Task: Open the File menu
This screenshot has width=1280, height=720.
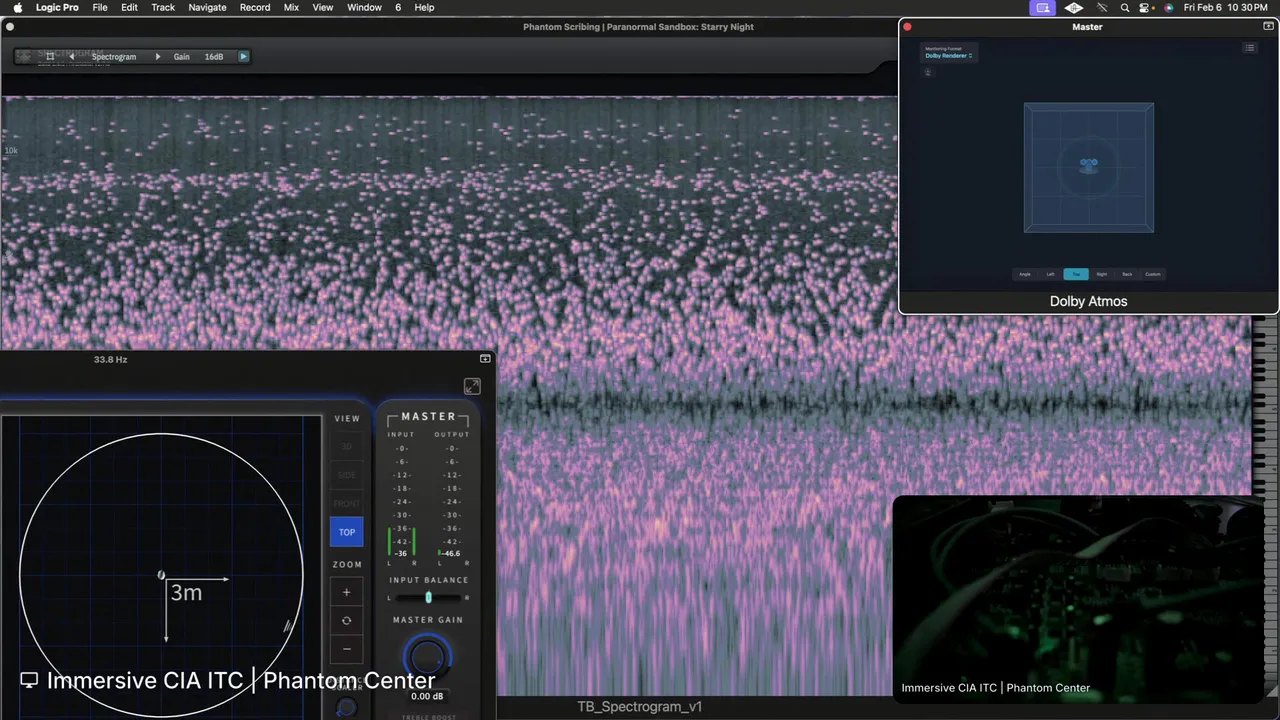Action: point(100,7)
